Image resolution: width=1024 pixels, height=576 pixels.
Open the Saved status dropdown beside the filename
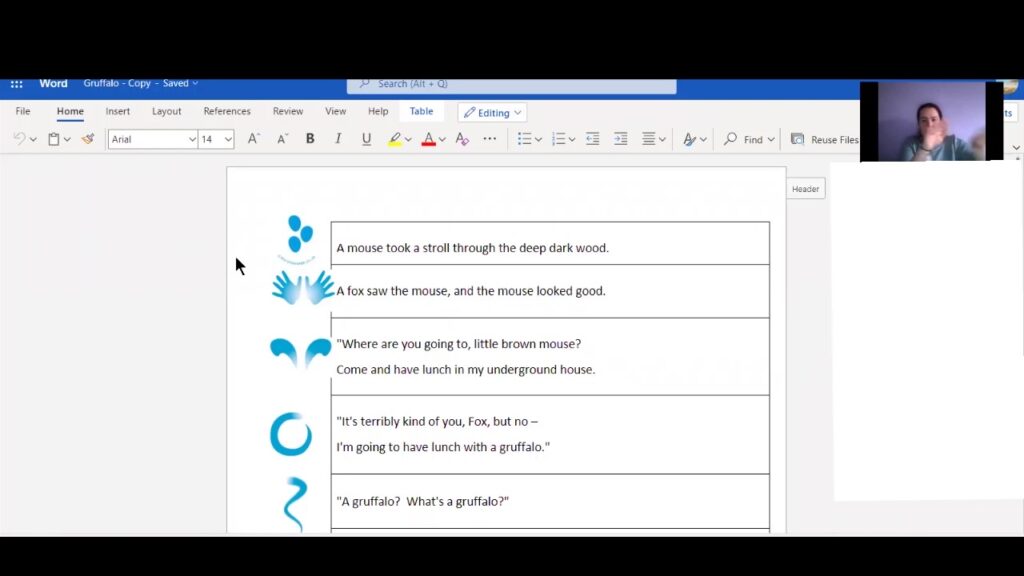(x=180, y=83)
